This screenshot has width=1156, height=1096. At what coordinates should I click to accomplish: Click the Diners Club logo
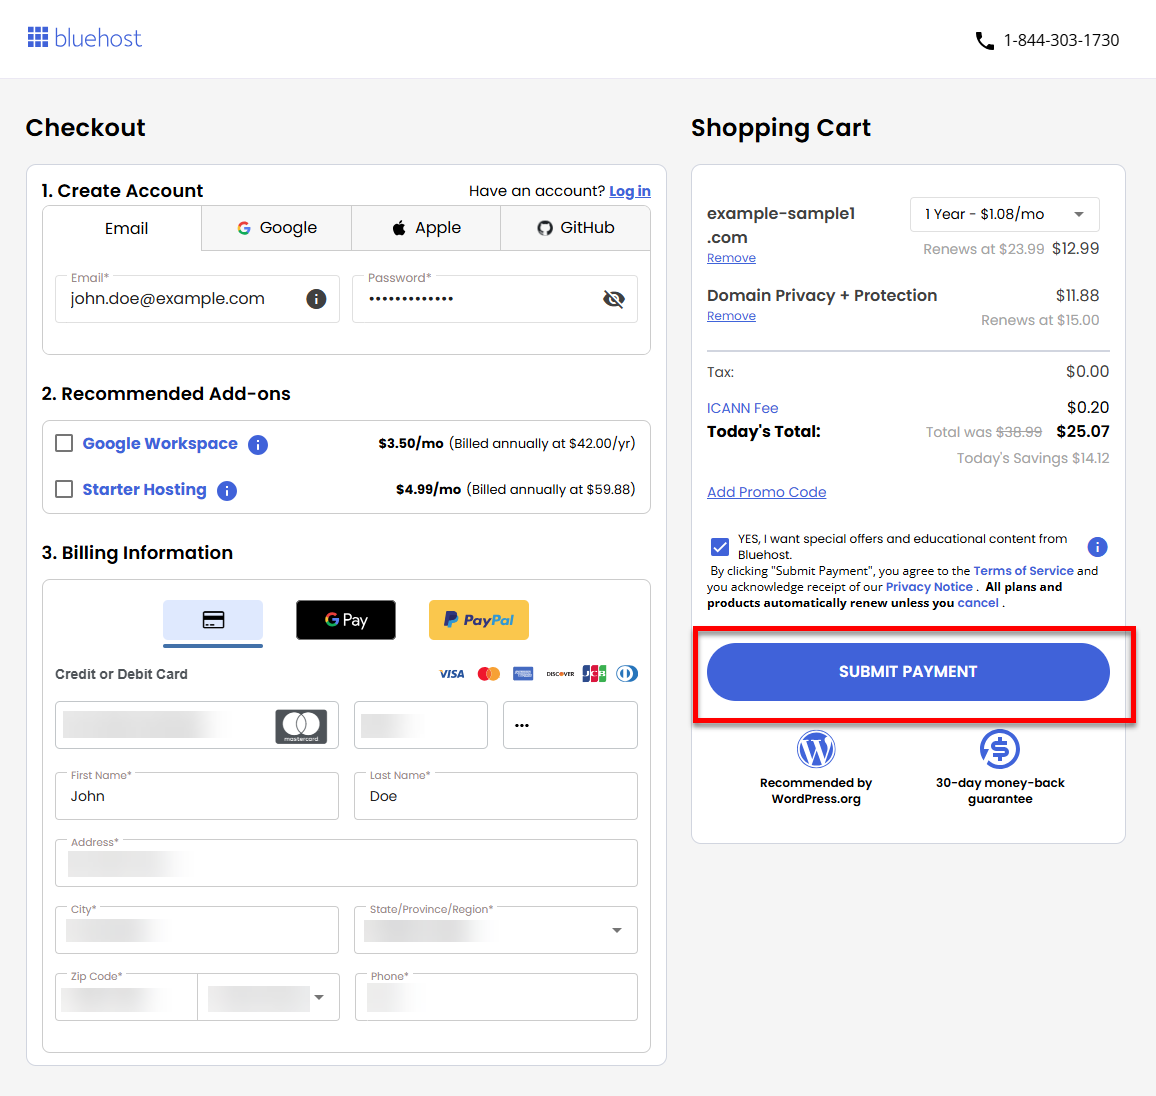tap(627, 674)
